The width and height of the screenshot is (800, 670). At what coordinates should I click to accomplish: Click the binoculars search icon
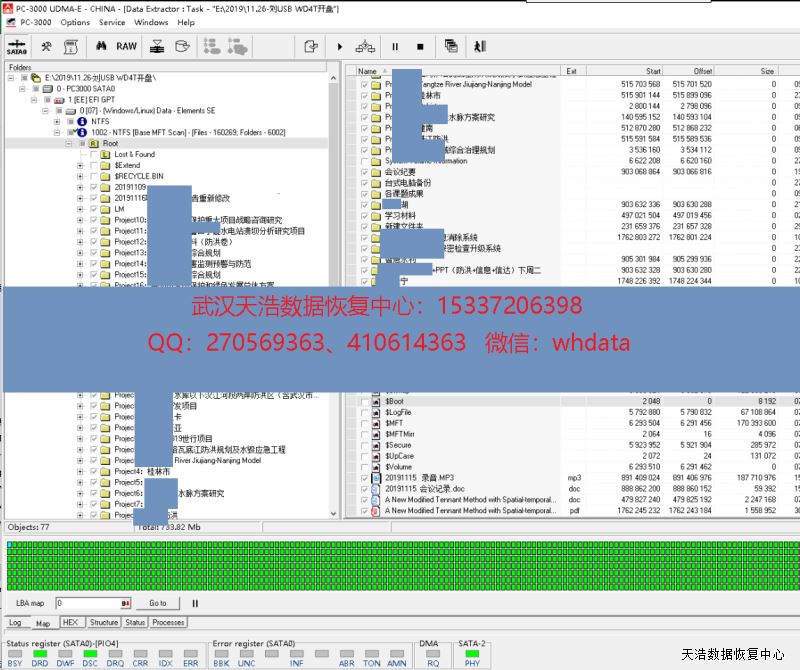(x=101, y=46)
